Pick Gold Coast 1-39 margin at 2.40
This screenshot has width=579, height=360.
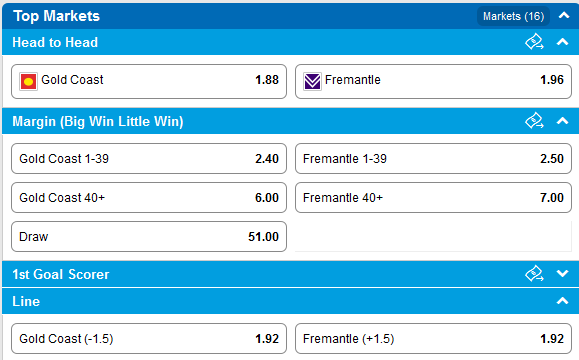click(149, 158)
